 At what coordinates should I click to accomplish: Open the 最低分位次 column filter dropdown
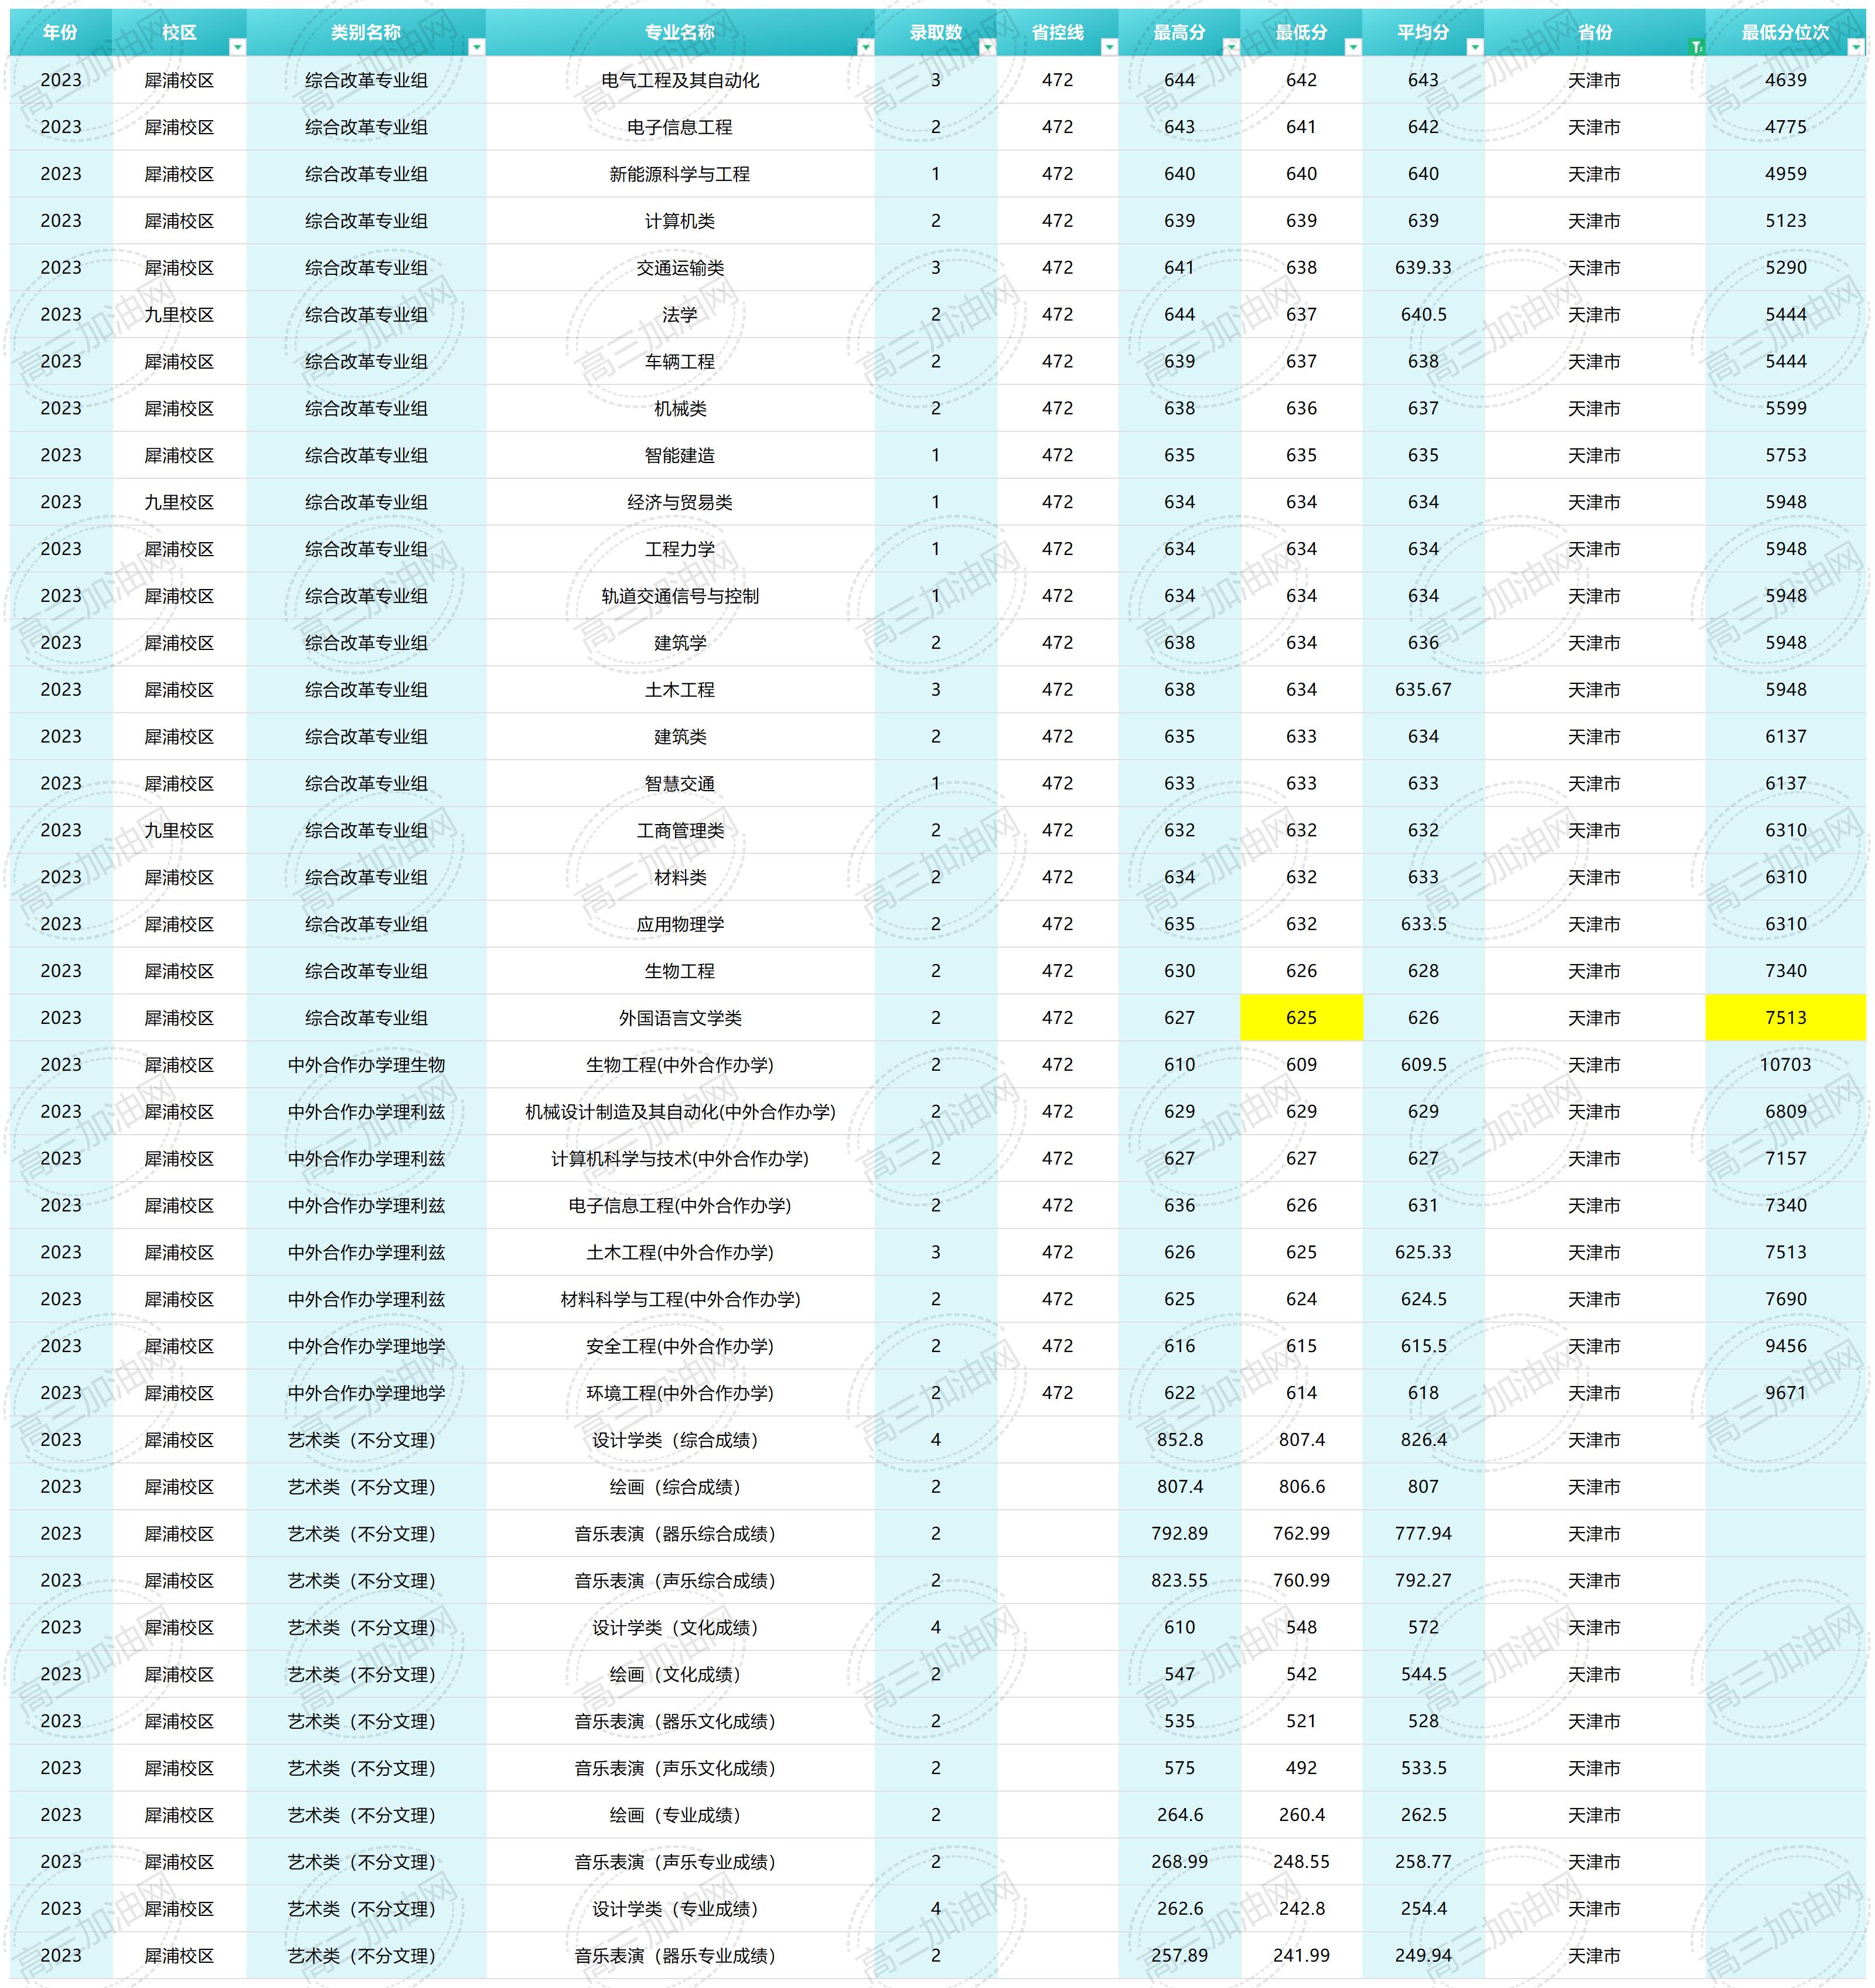pyautogui.click(x=1857, y=47)
